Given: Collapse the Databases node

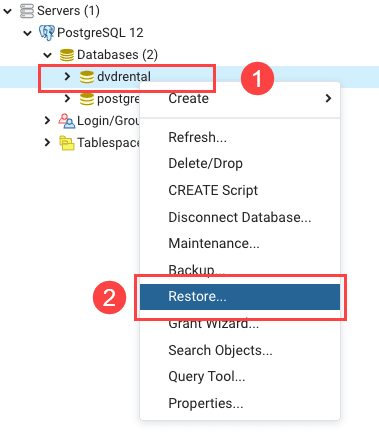Looking at the screenshot, I should [x=48, y=55].
